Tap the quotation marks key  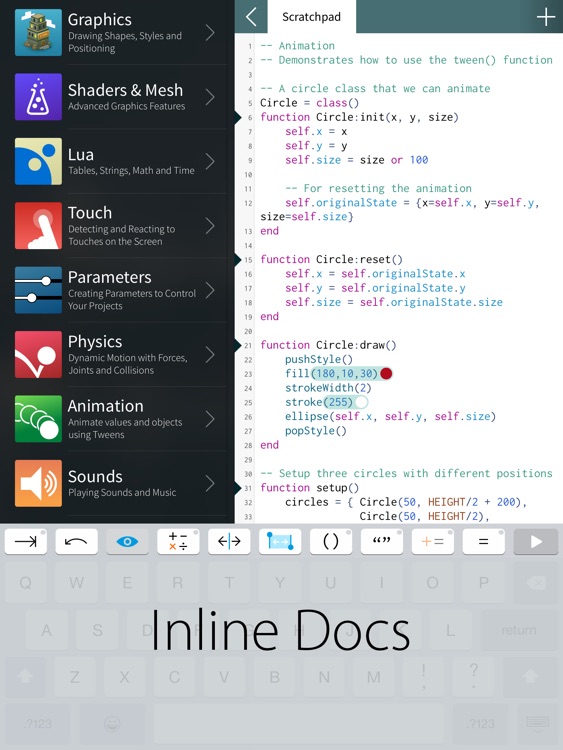click(x=382, y=541)
